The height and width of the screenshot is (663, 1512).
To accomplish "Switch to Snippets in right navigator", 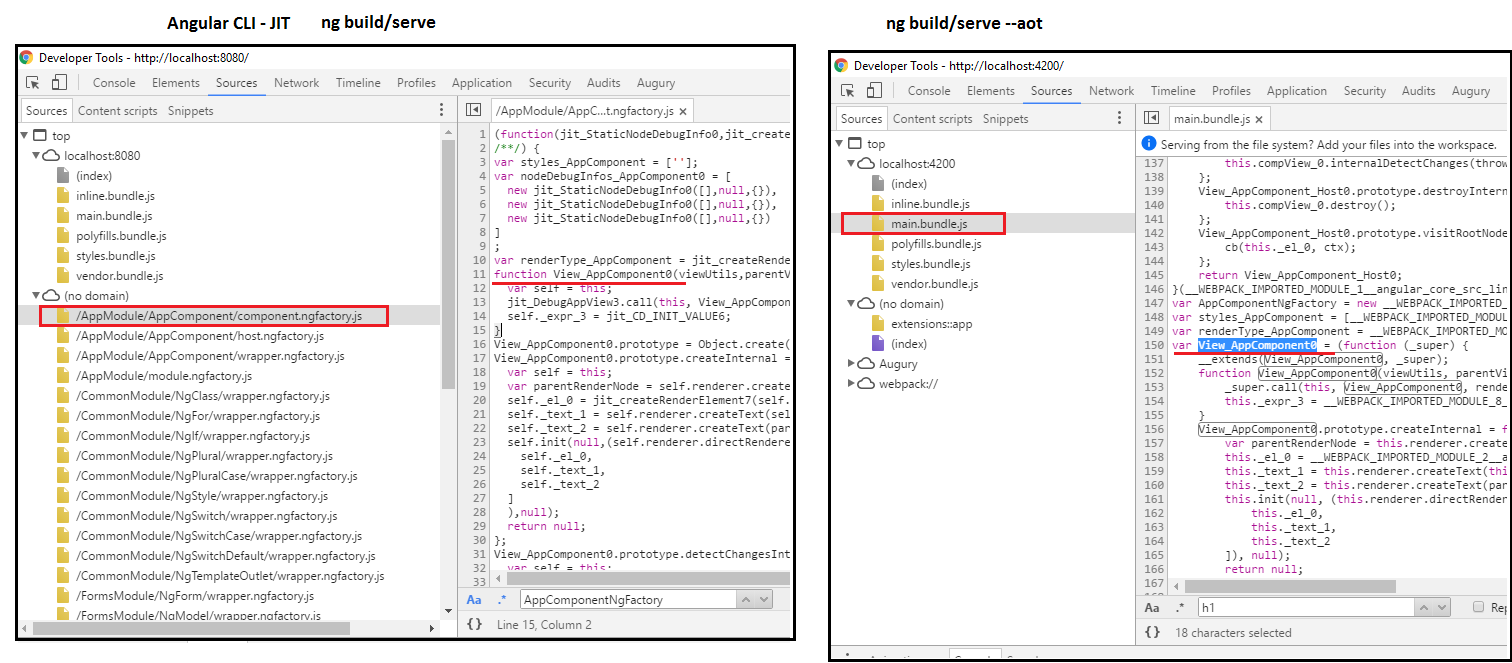I will click(x=1006, y=119).
